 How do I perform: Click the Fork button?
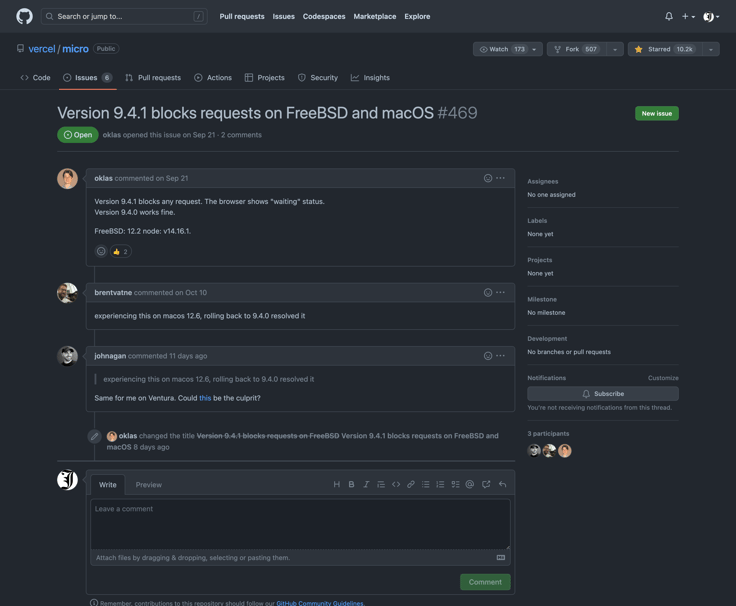pyautogui.click(x=576, y=49)
